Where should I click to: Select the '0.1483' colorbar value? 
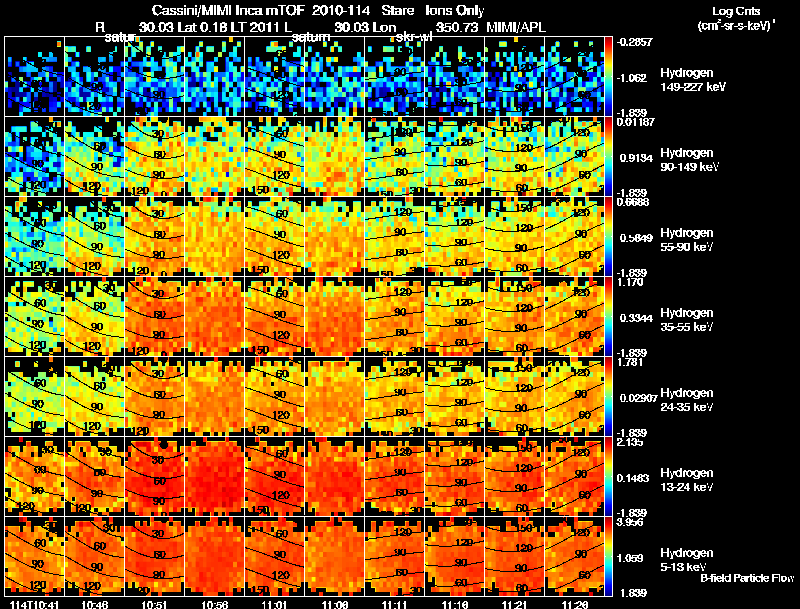click(x=634, y=478)
